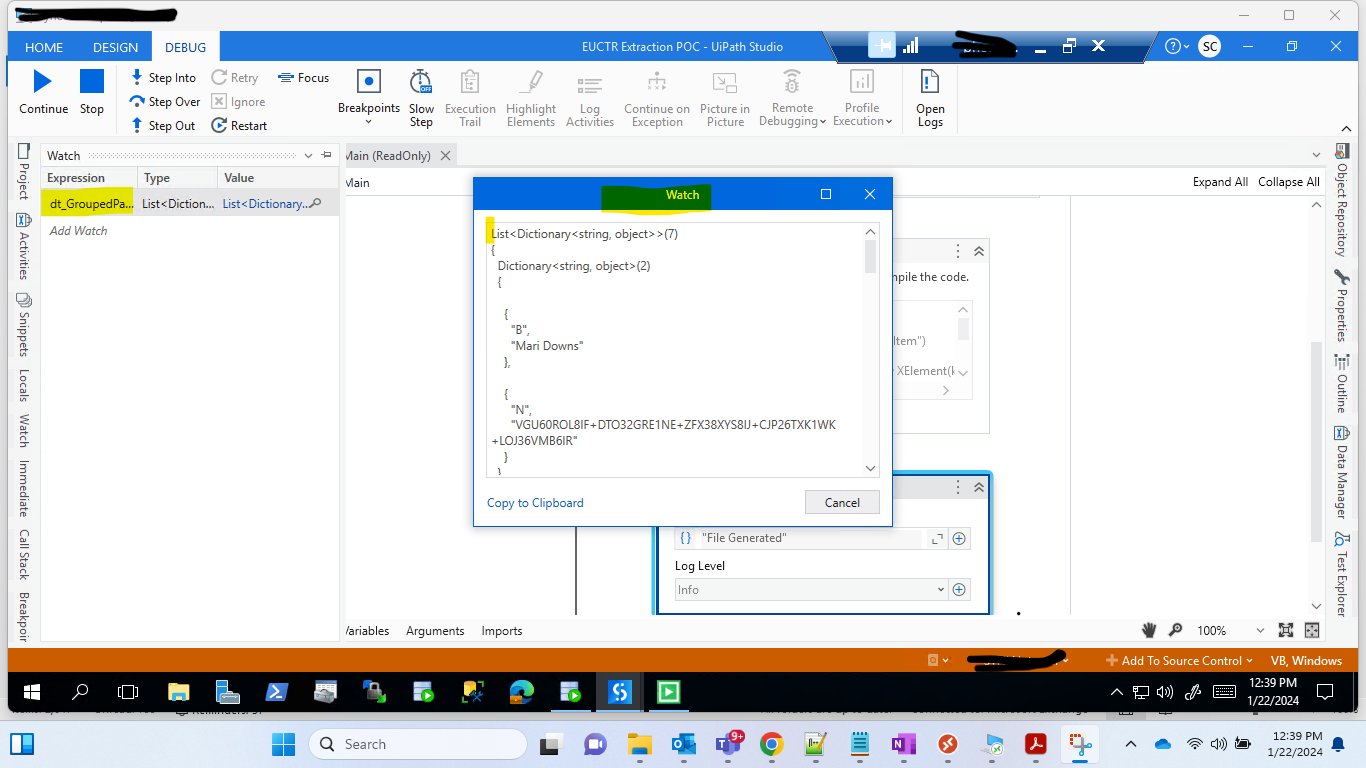Toggle Picture in Picture mode
Screen dimensions: 1366x768
tap(725, 98)
